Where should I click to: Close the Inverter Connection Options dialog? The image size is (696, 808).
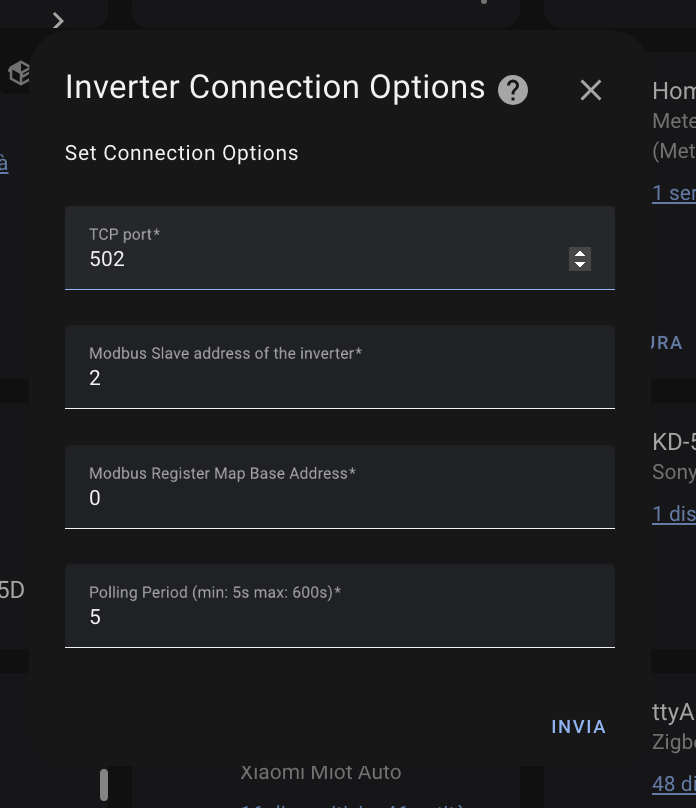click(x=591, y=90)
